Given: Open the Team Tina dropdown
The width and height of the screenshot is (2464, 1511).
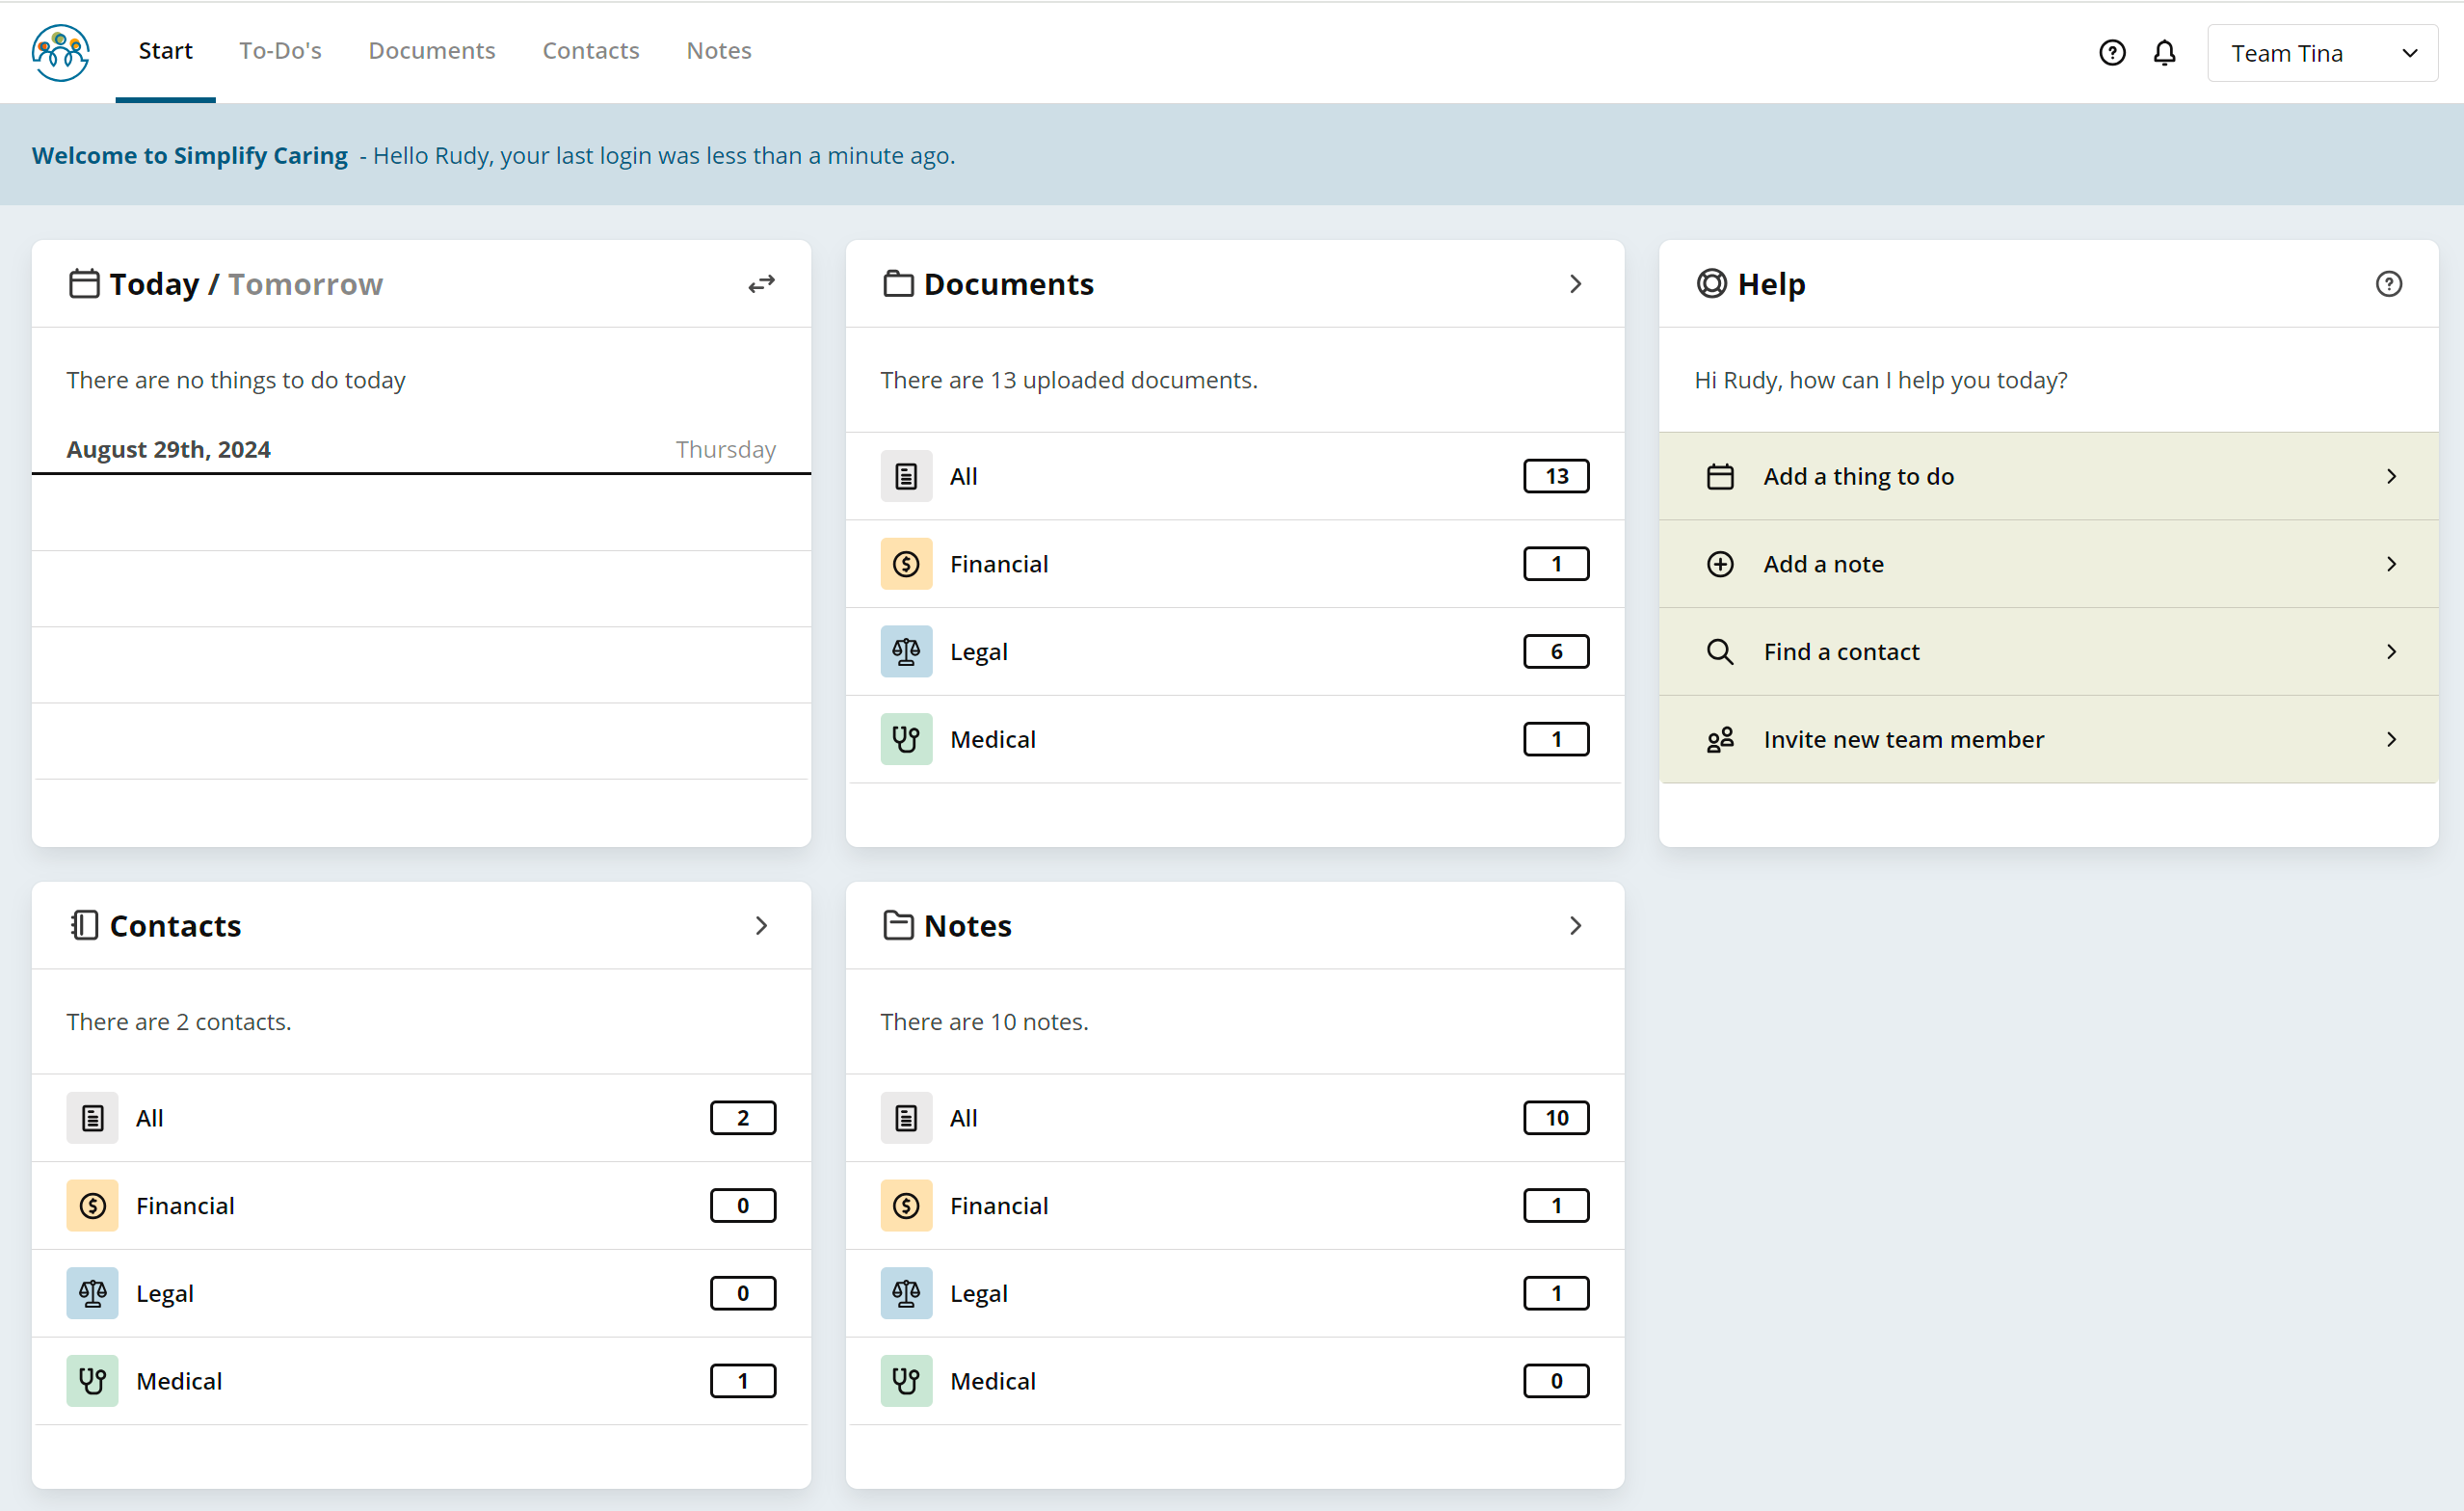Looking at the screenshot, I should [x=2321, y=53].
